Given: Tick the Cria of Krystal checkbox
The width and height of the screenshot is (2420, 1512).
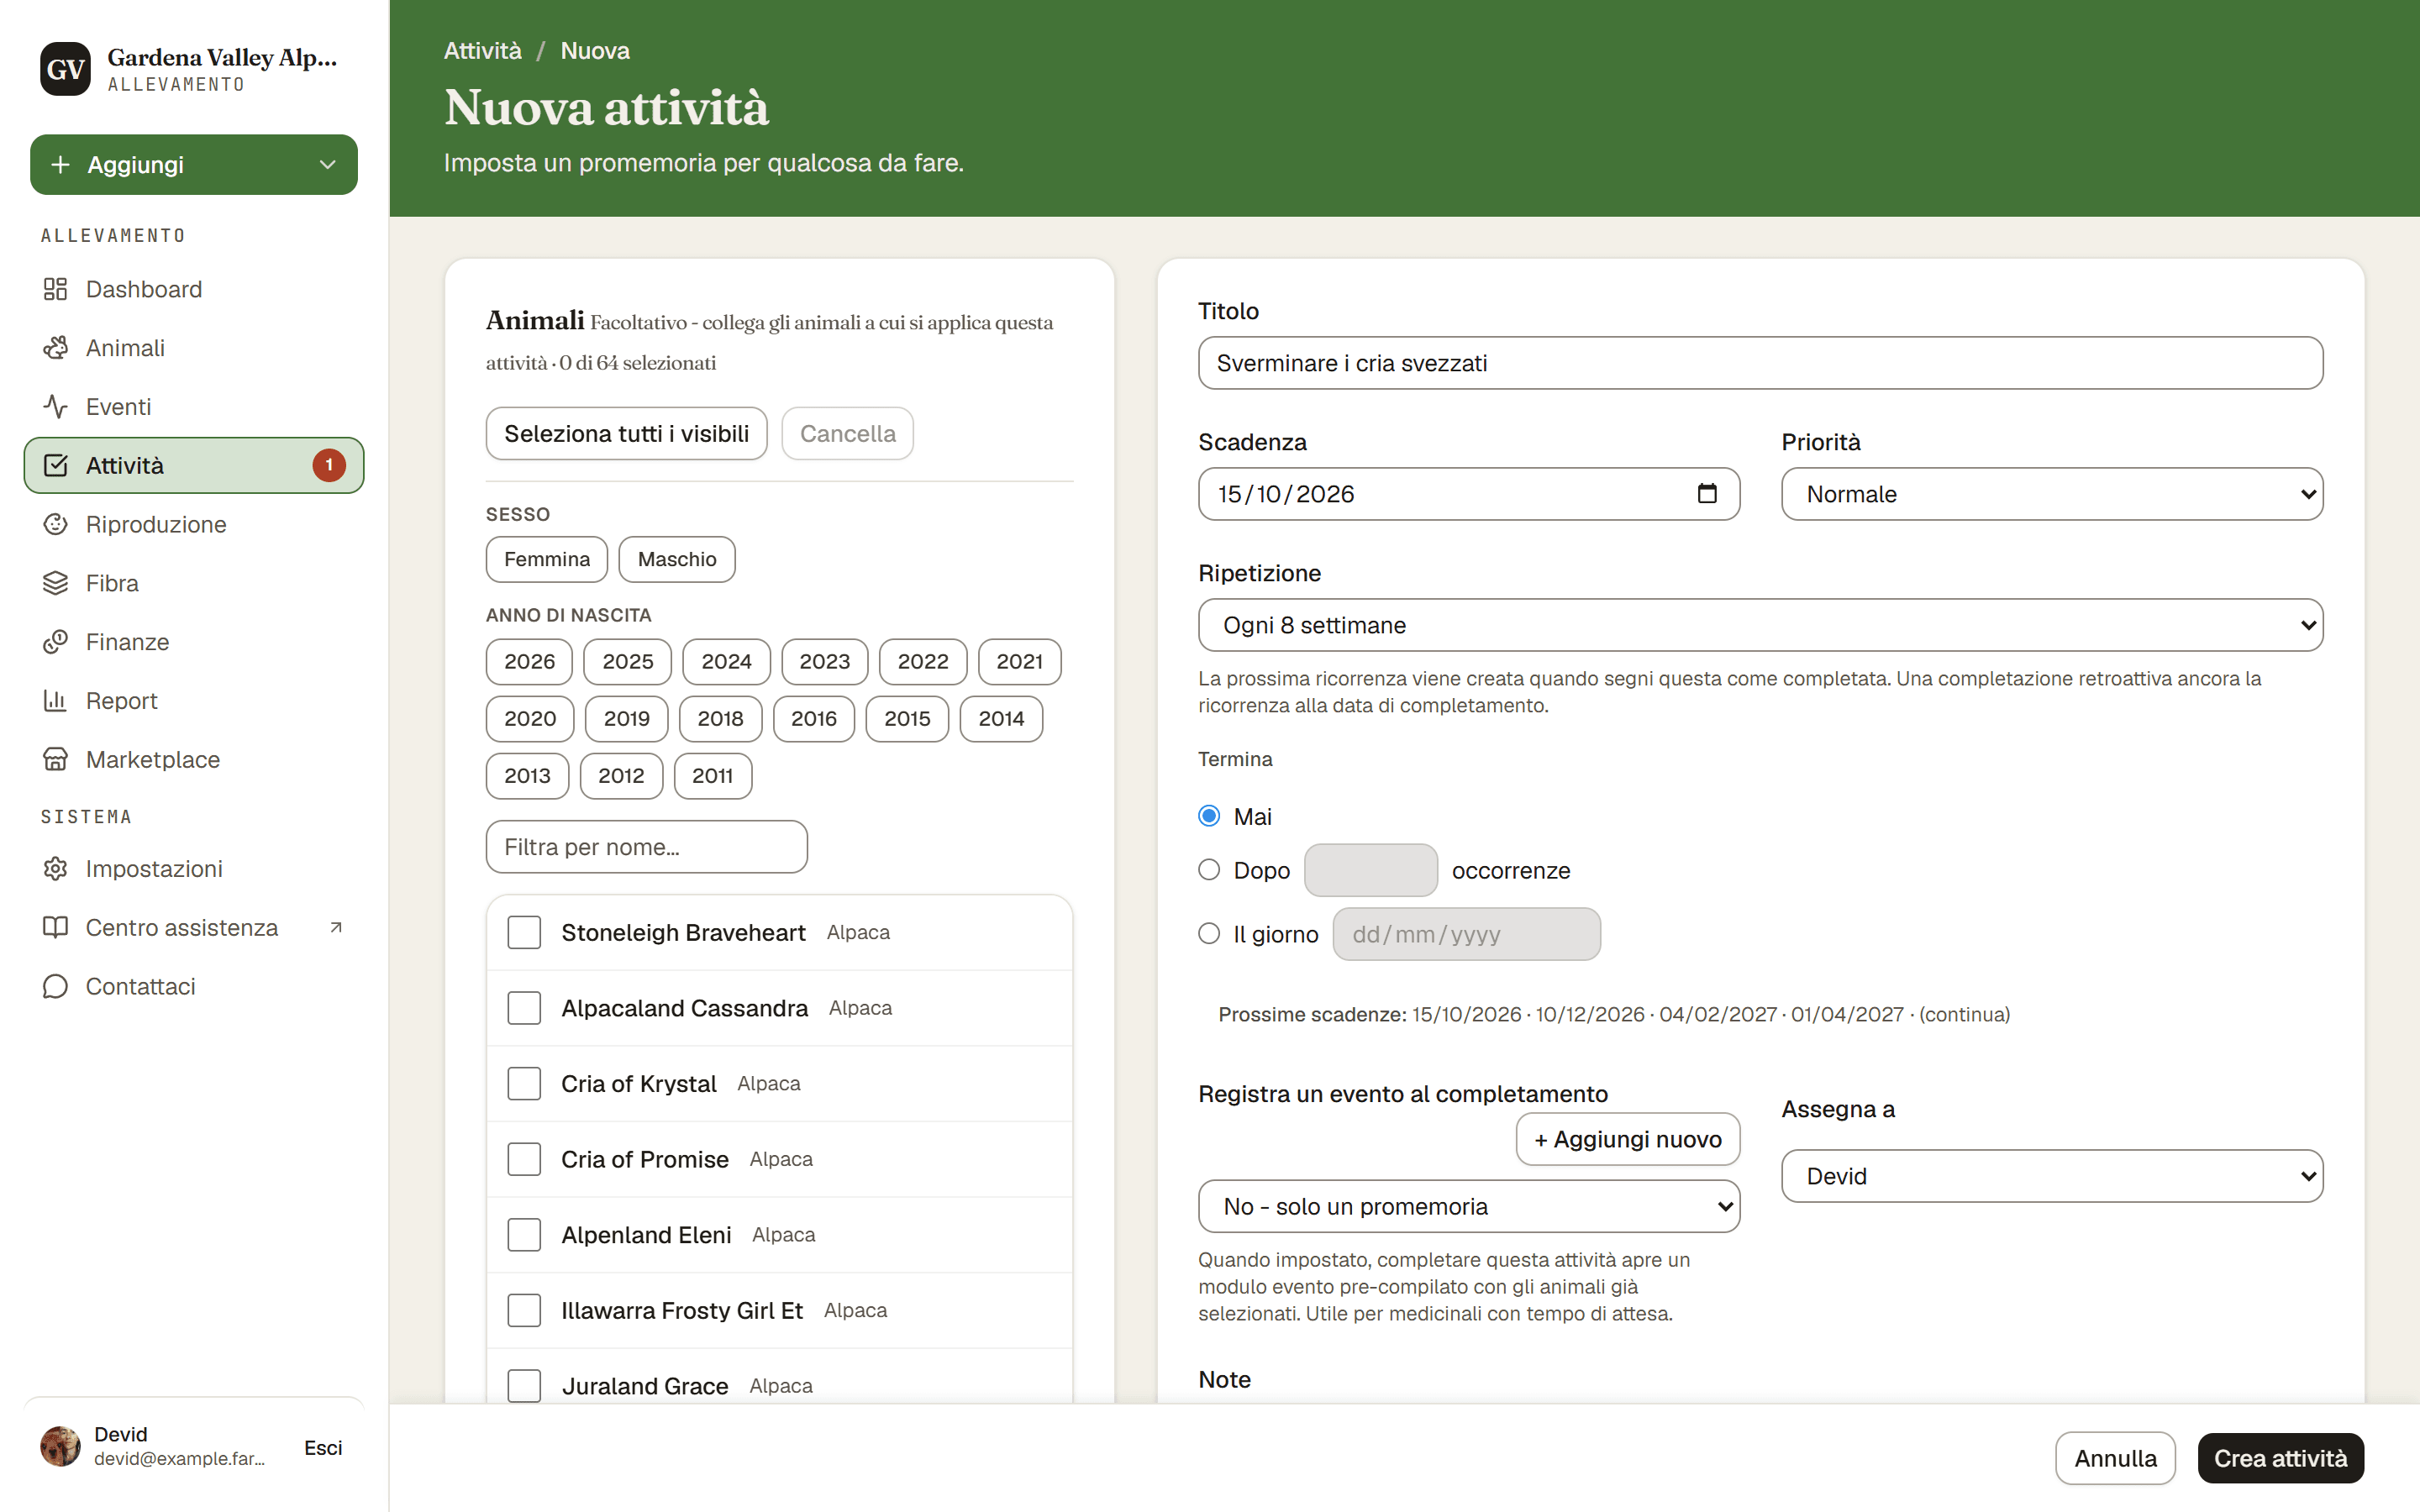Looking at the screenshot, I should [524, 1083].
